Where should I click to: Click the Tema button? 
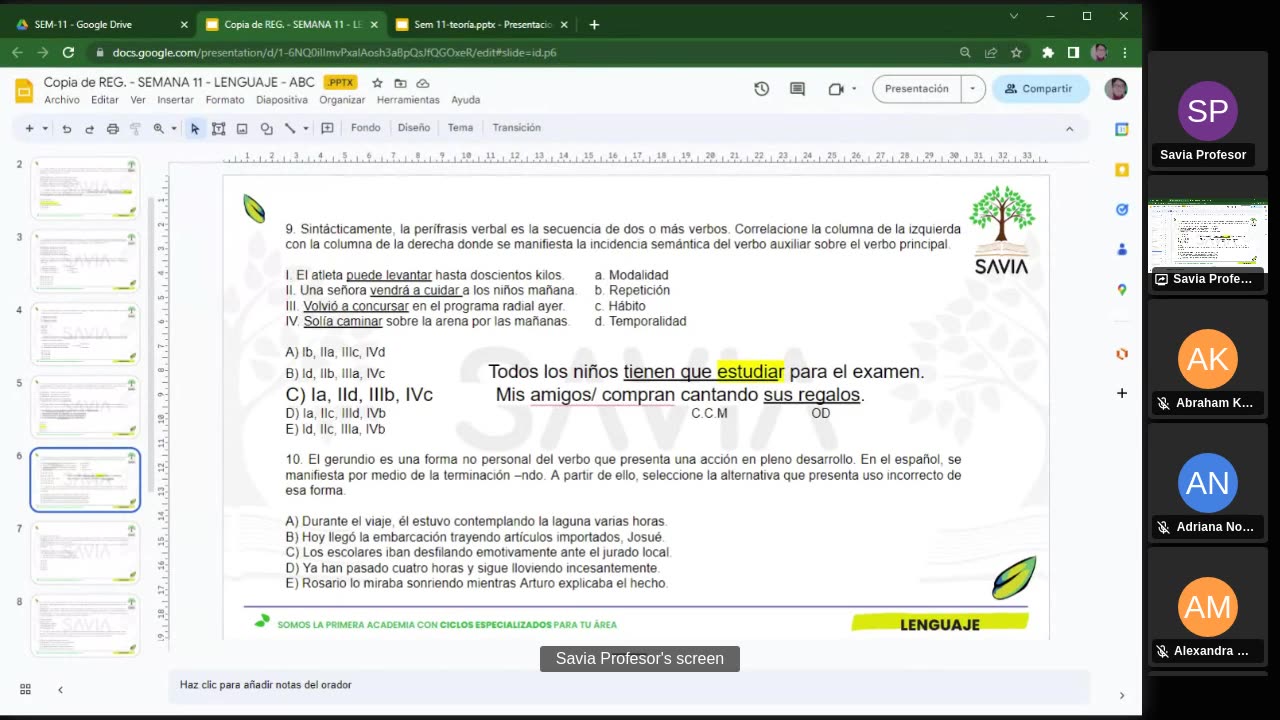(x=460, y=128)
